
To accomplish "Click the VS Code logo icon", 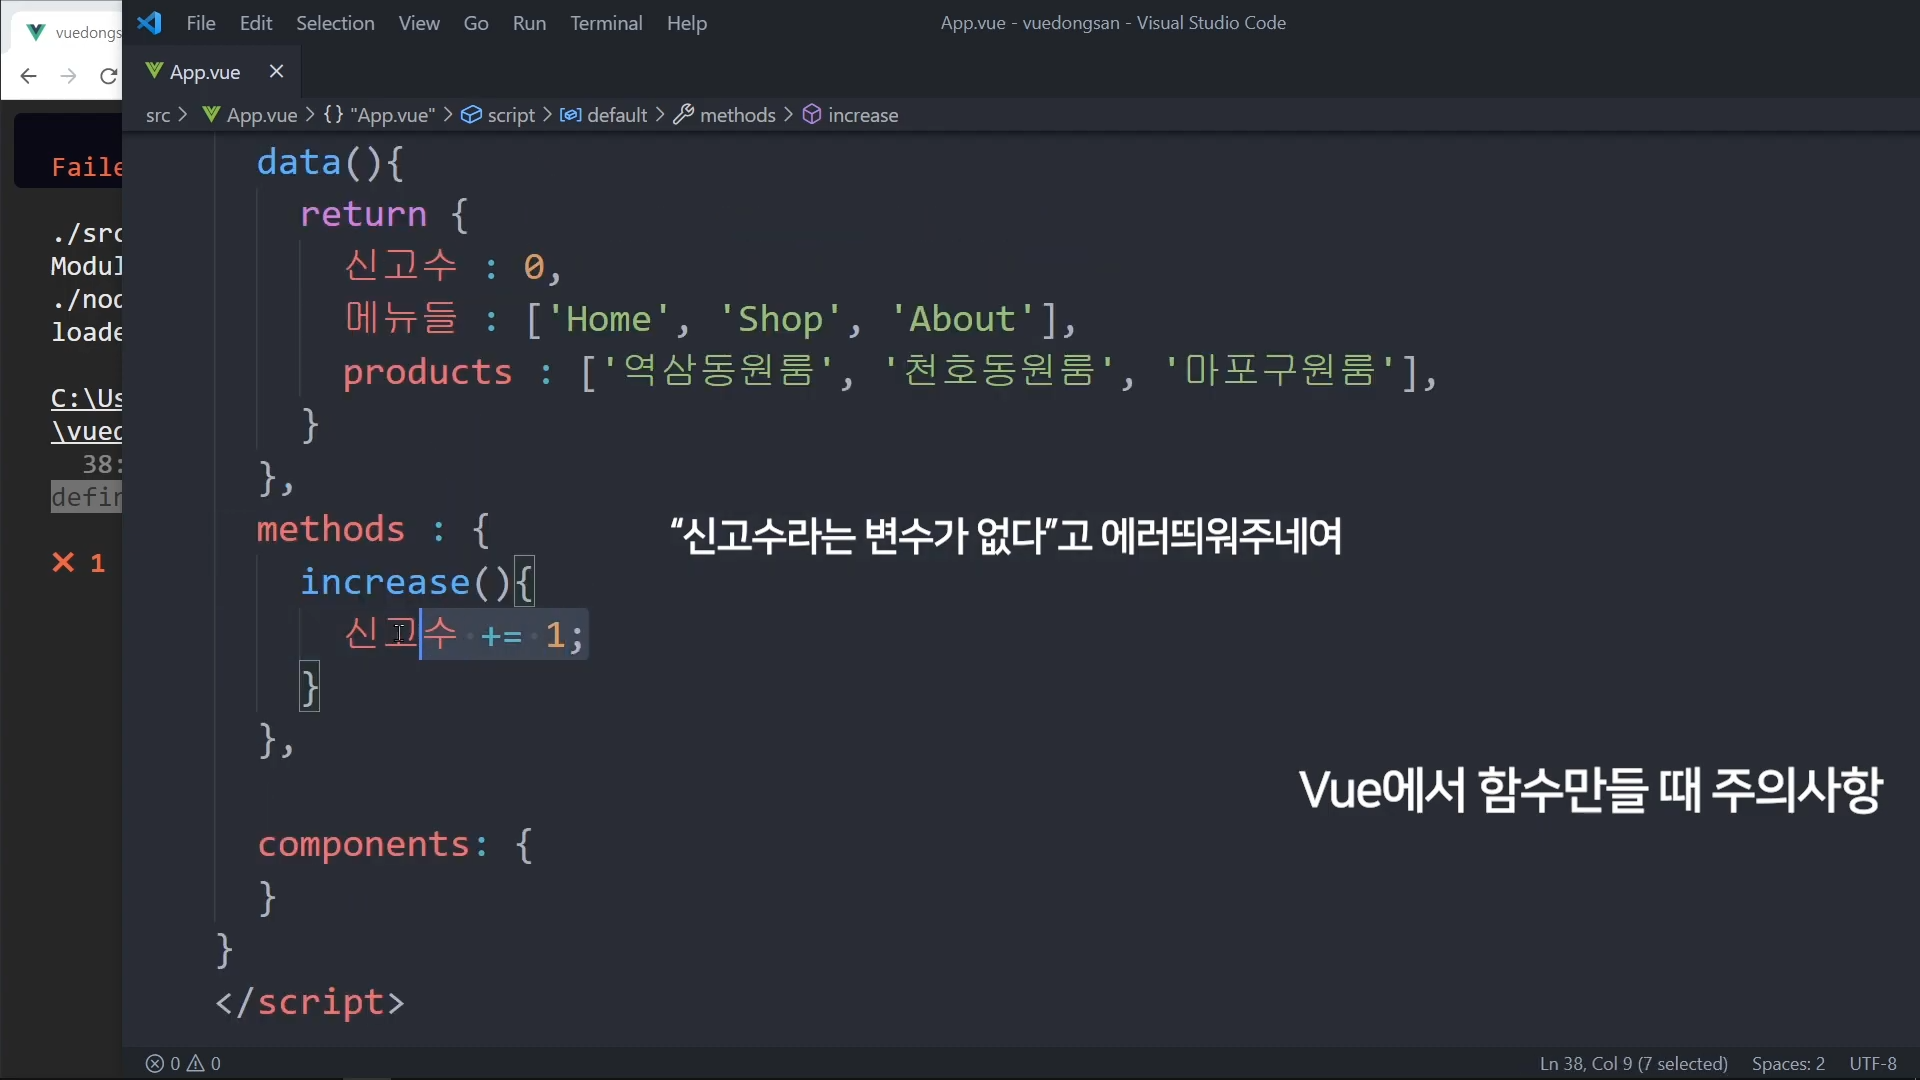I will tap(150, 23).
